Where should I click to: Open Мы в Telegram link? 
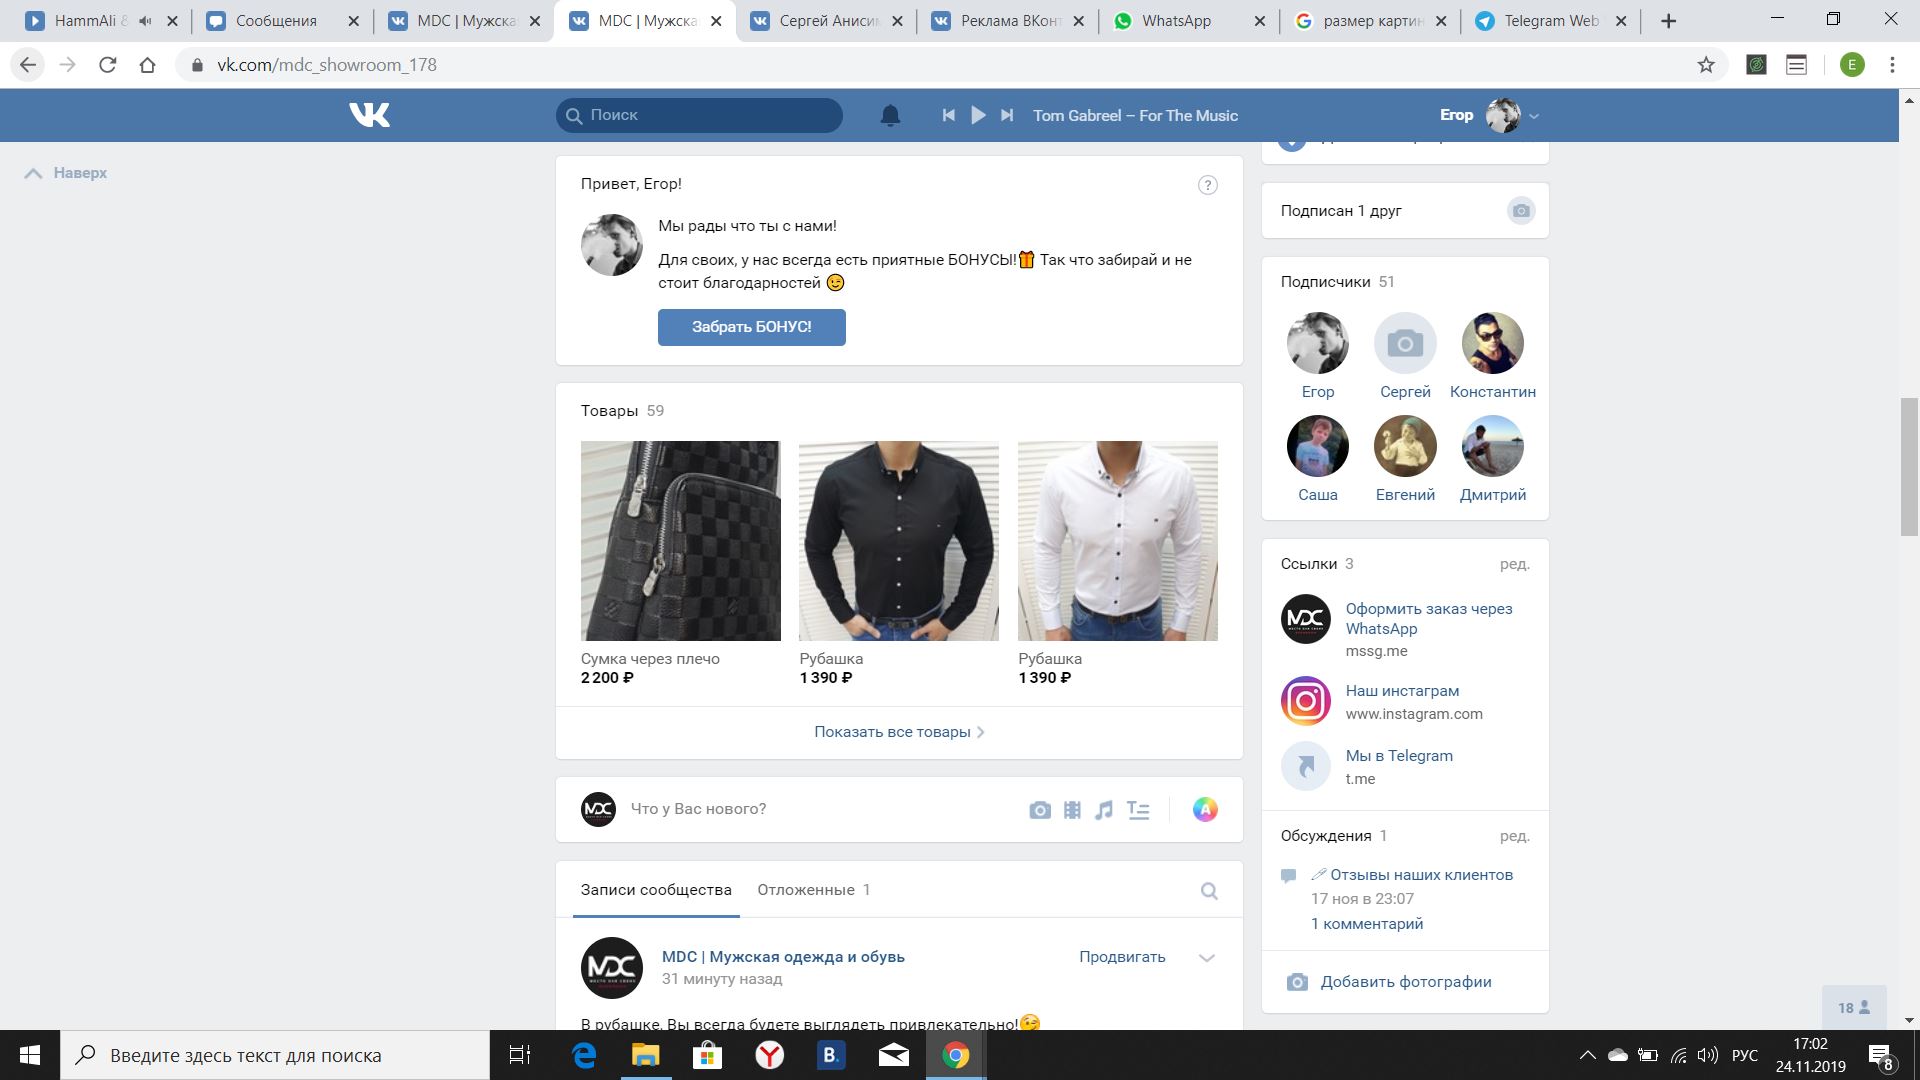pos(1399,756)
